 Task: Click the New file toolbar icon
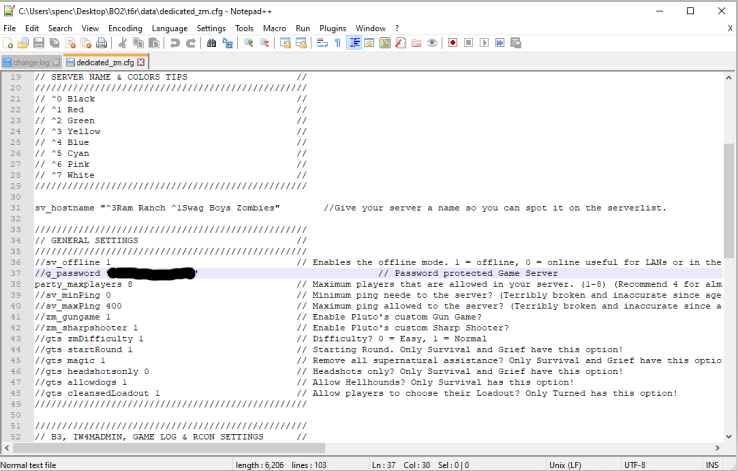(x=8, y=43)
